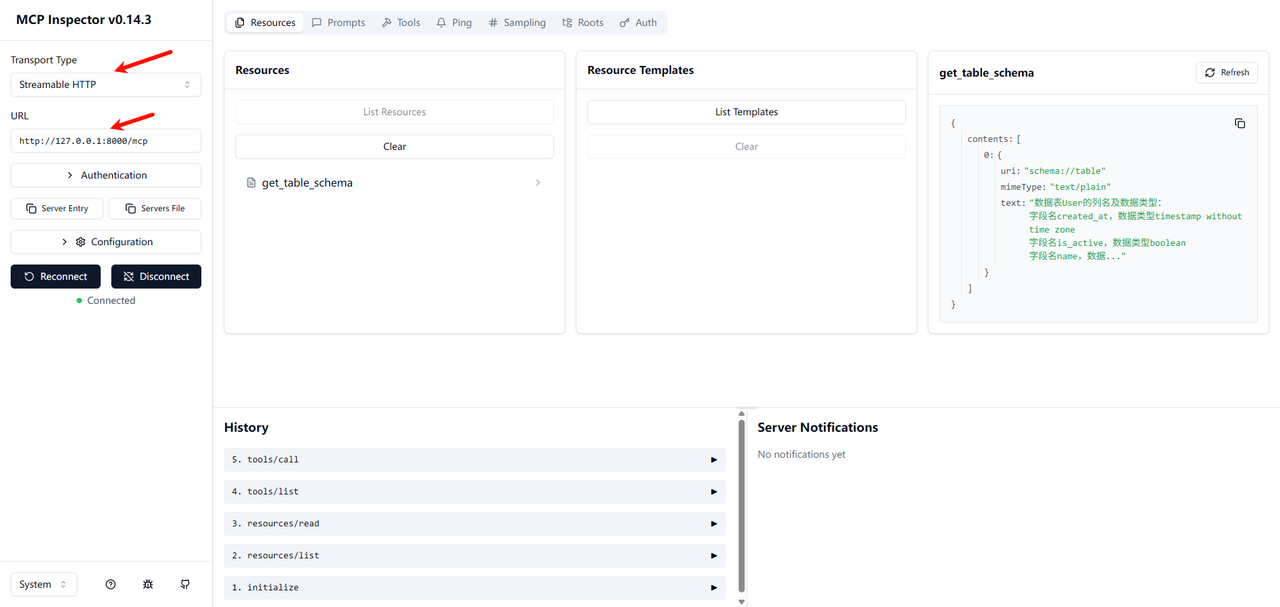This screenshot has width=1280, height=607.
Task: Copy the Servers File configuration
Action: pyautogui.click(x=155, y=208)
